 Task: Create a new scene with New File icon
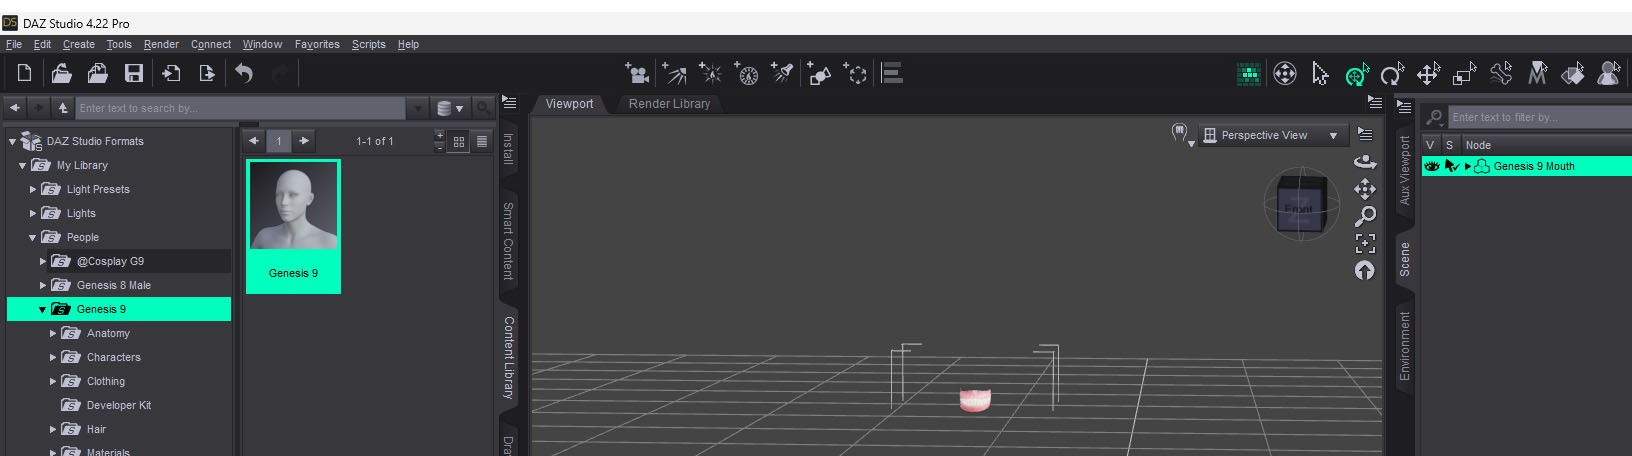(x=24, y=73)
